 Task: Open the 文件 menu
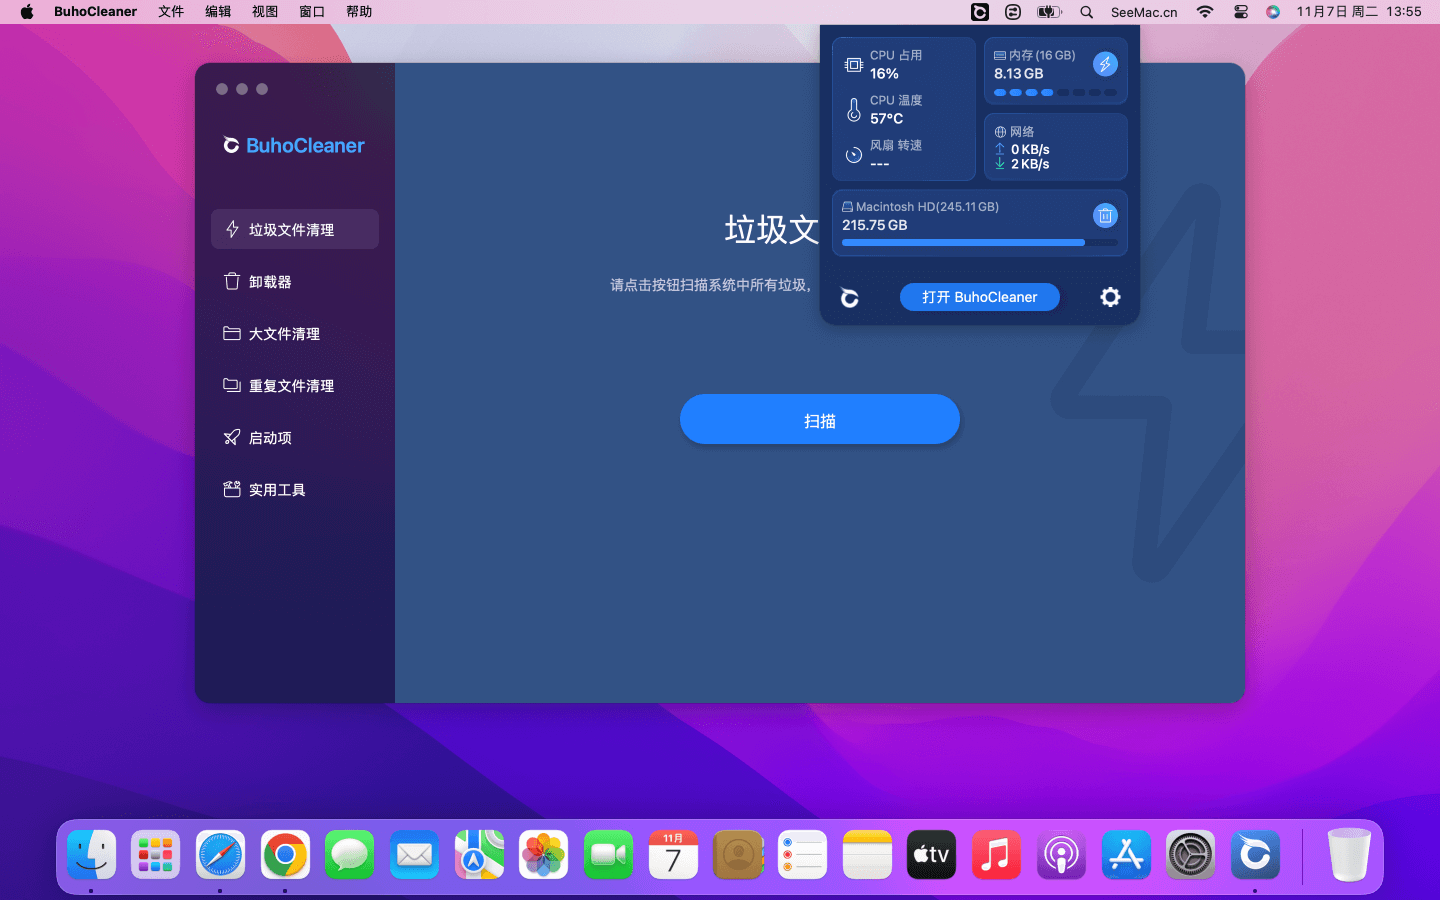pyautogui.click(x=171, y=12)
